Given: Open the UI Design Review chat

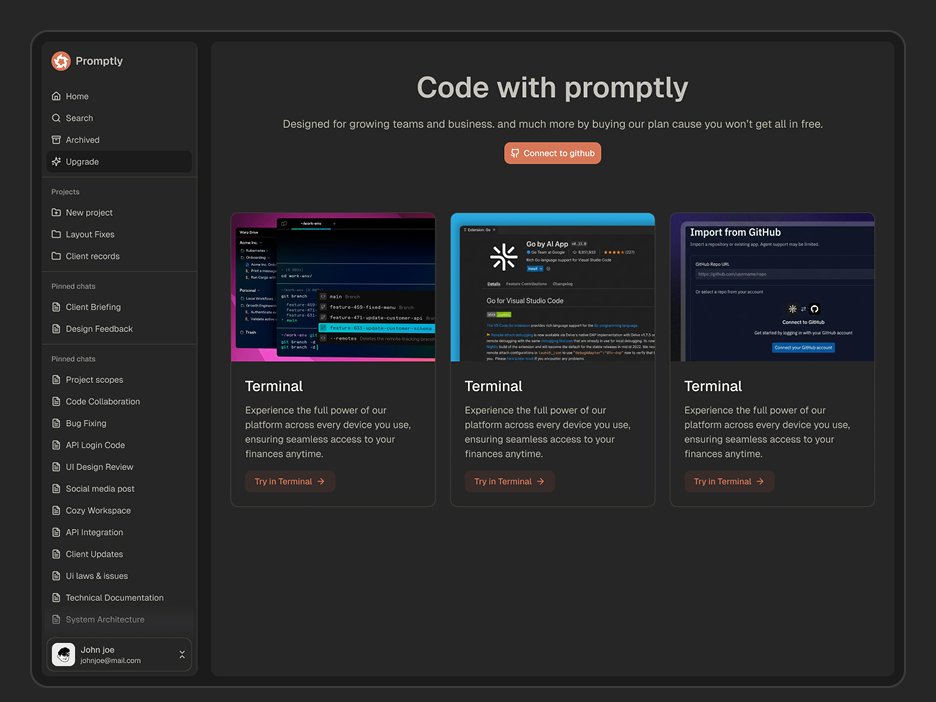Looking at the screenshot, I should coord(119,467).
